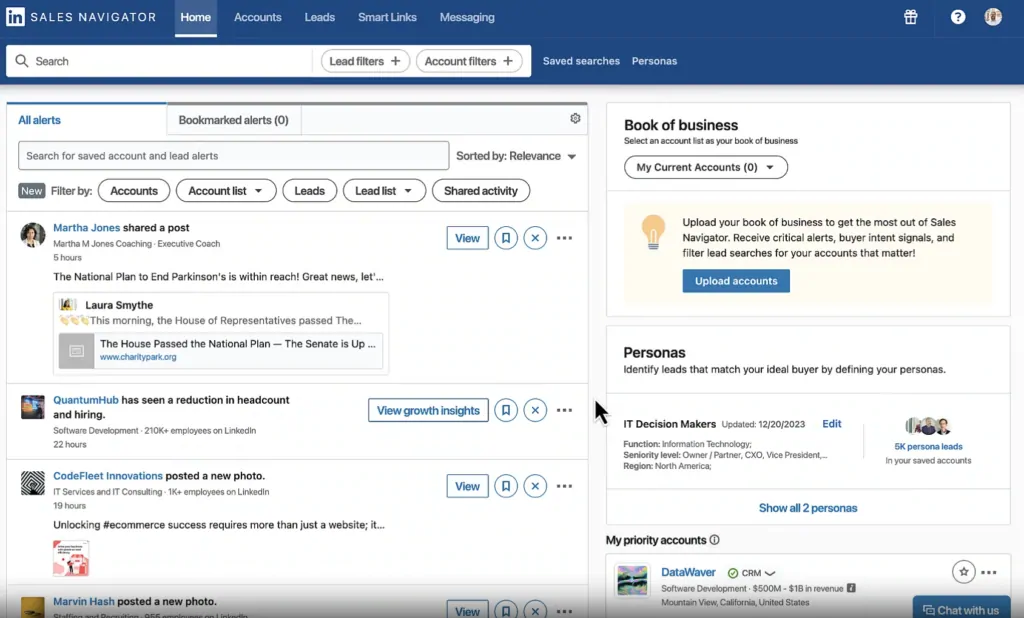The height and width of the screenshot is (618, 1024).
Task: Dismiss the Martha Jones alert
Action: pos(535,238)
